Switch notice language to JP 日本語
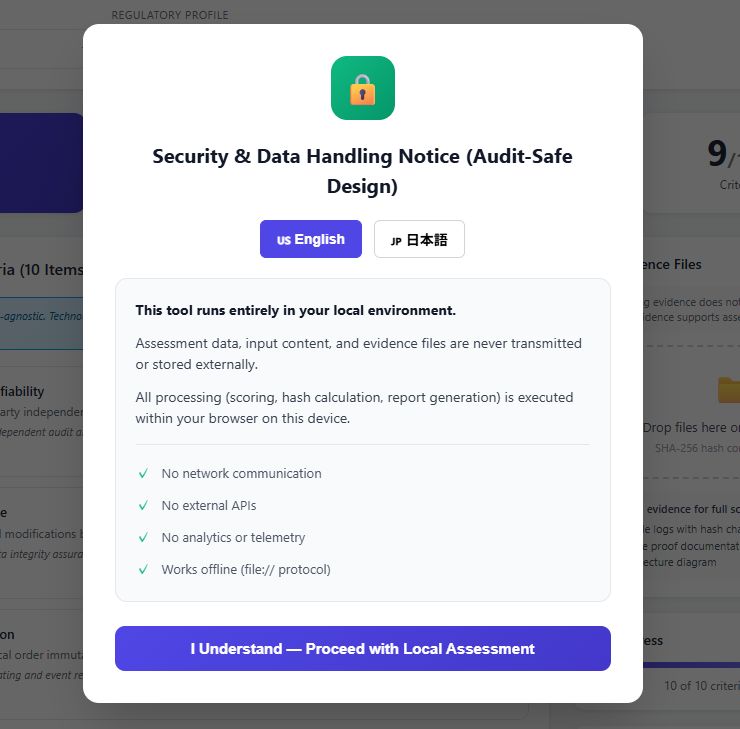Screen dimensions: 740x729 click(x=419, y=239)
